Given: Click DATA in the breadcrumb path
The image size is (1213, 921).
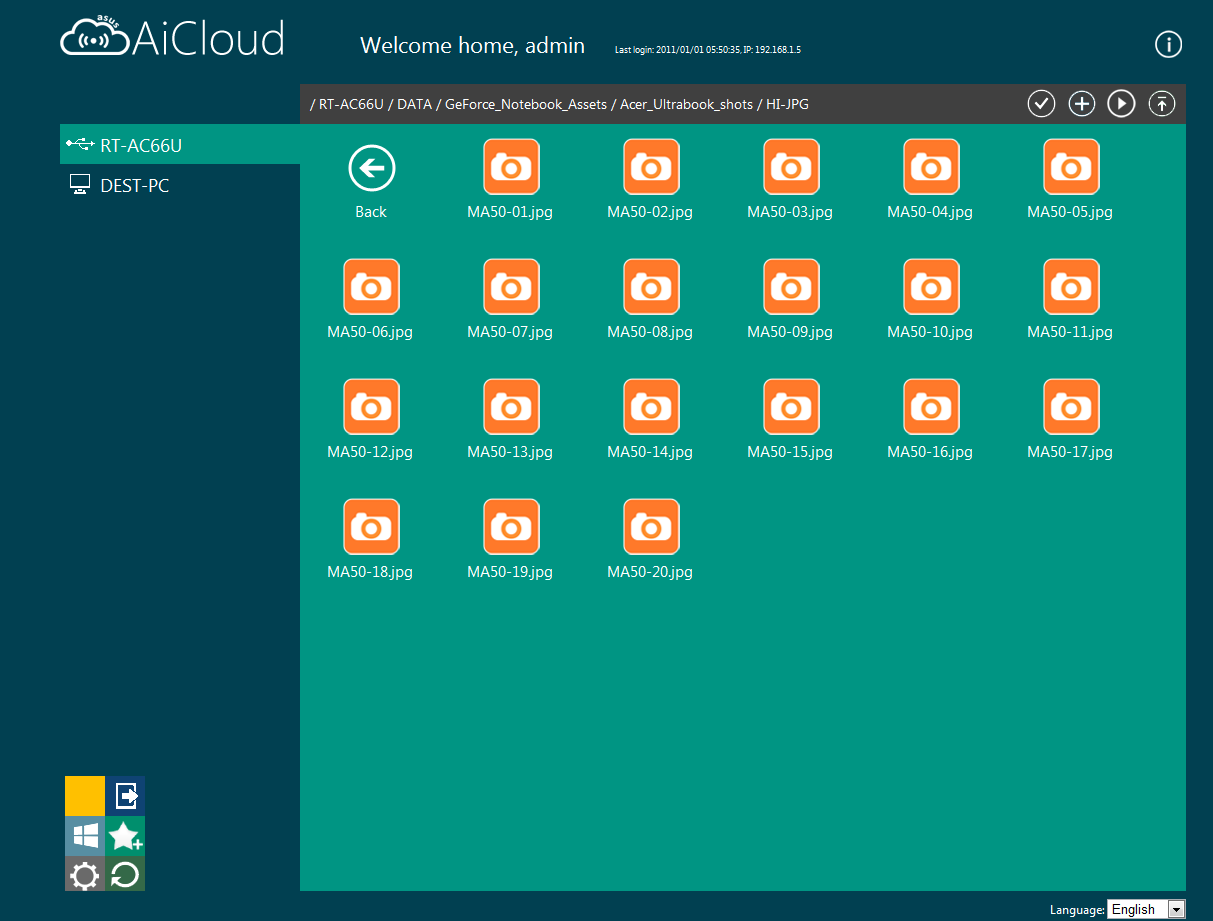Looking at the screenshot, I should coord(415,104).
